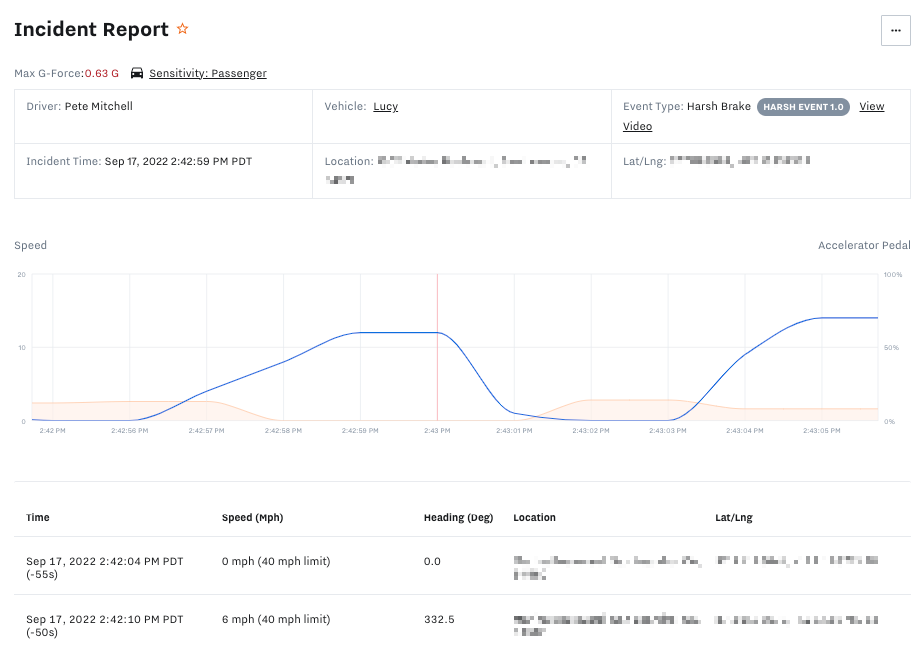Click the red Max G-Force 0.63 G value
Viewport: 918px width, 646px height.
pyautogui.click(x=101, y=73)
